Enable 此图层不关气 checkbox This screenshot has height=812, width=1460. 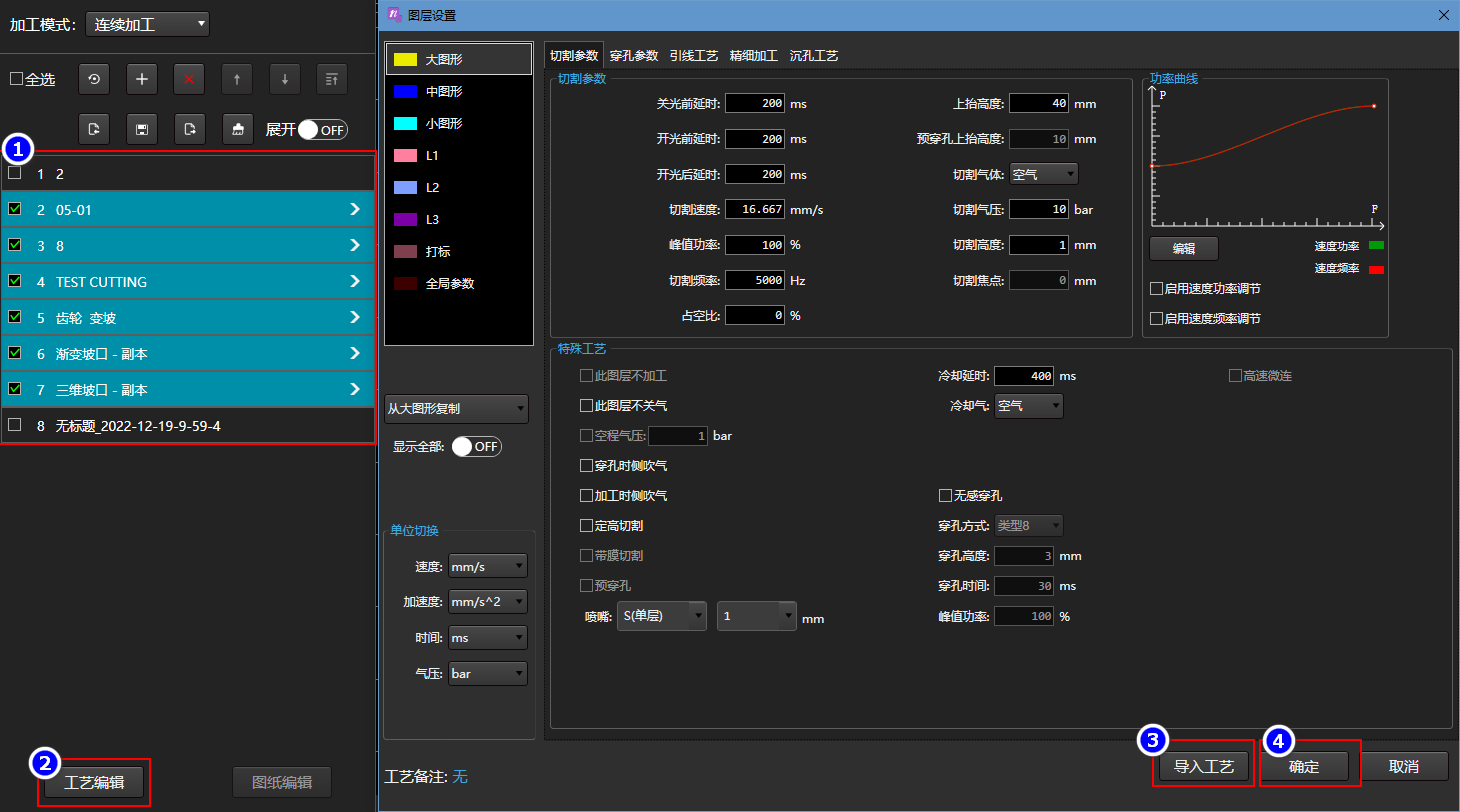click(x=586, y=406)
